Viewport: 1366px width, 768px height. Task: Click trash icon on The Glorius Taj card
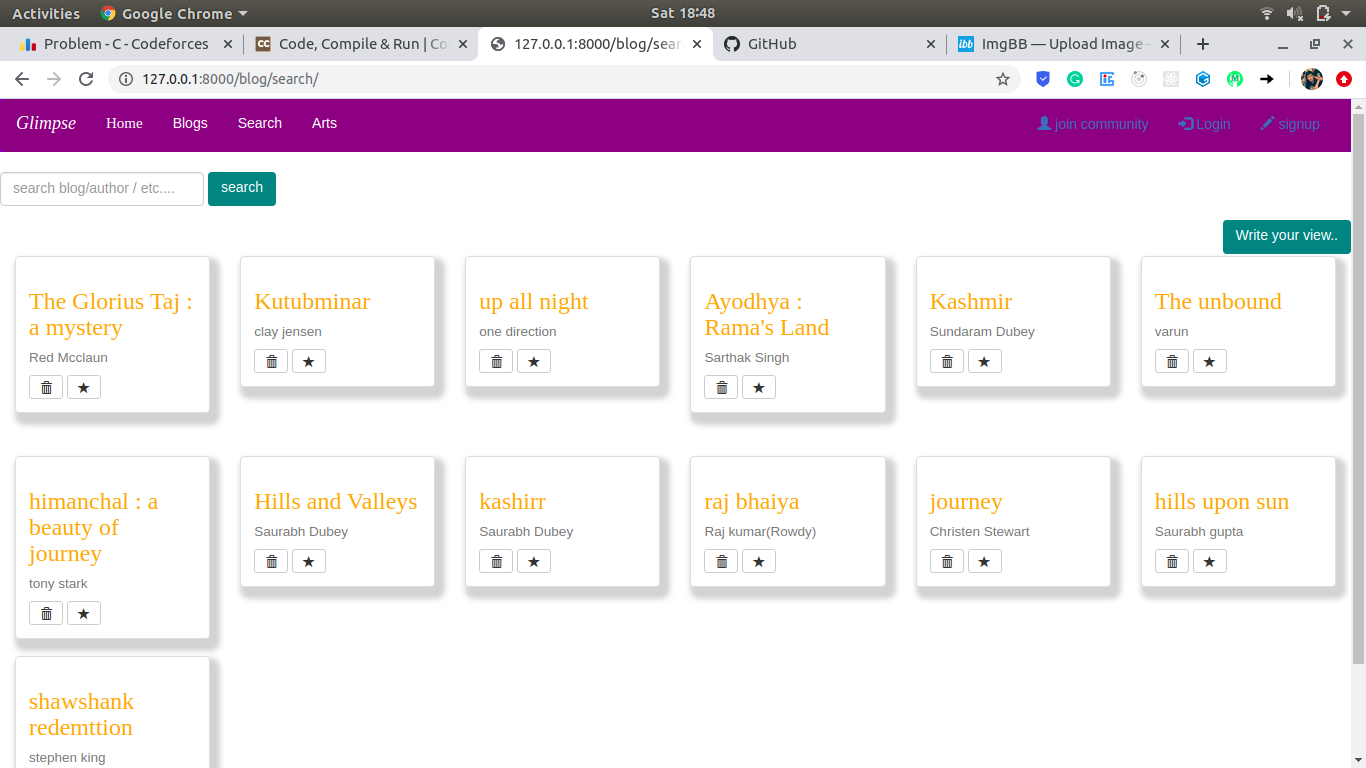(46, 387)
